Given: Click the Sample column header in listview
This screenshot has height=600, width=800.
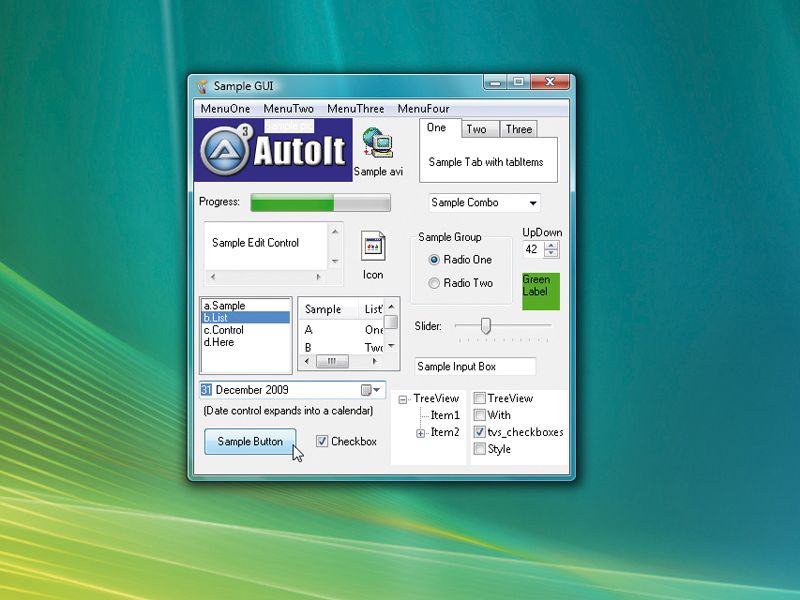Looking at the screenshot, I should tap(328, 309).
